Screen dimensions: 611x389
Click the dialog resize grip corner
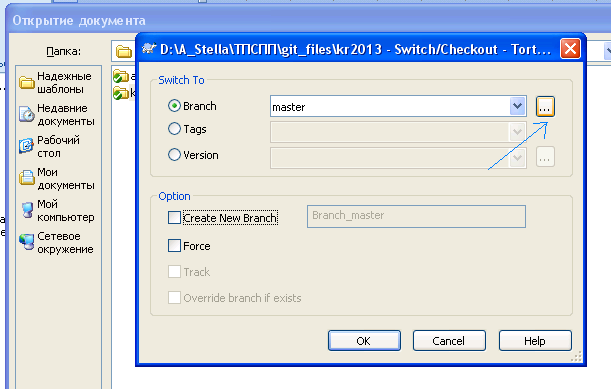point(577,356)
